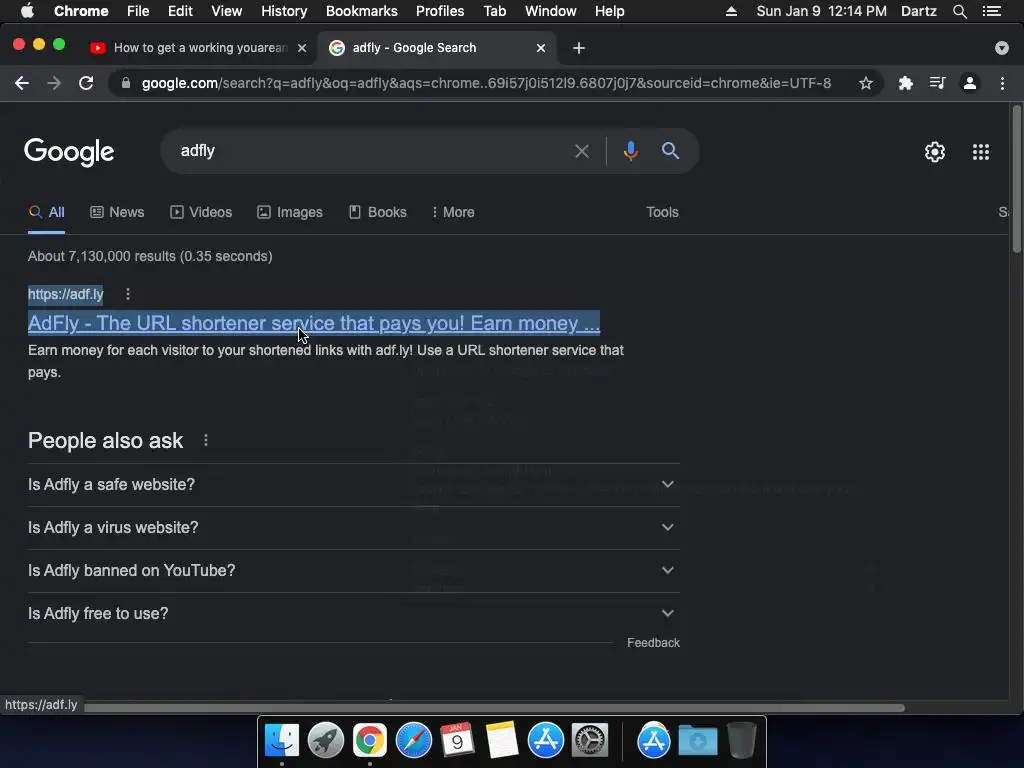Screen dimensions: 1024x768
Task: Open options dots beside https://adf.ly
Action: point(128,294)
